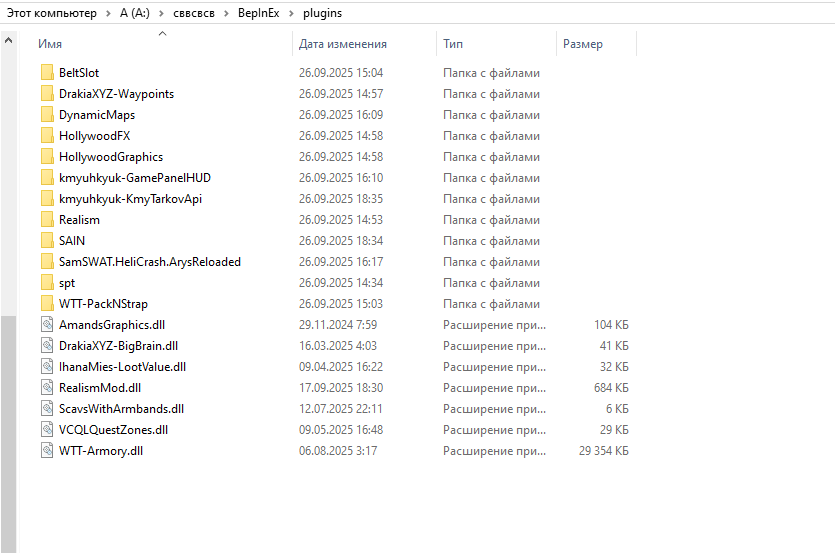The height and width of the screenshot is (553, 835).
Task: Select IhanaMies-LootValue.dll file name
Action: point(122,367)
